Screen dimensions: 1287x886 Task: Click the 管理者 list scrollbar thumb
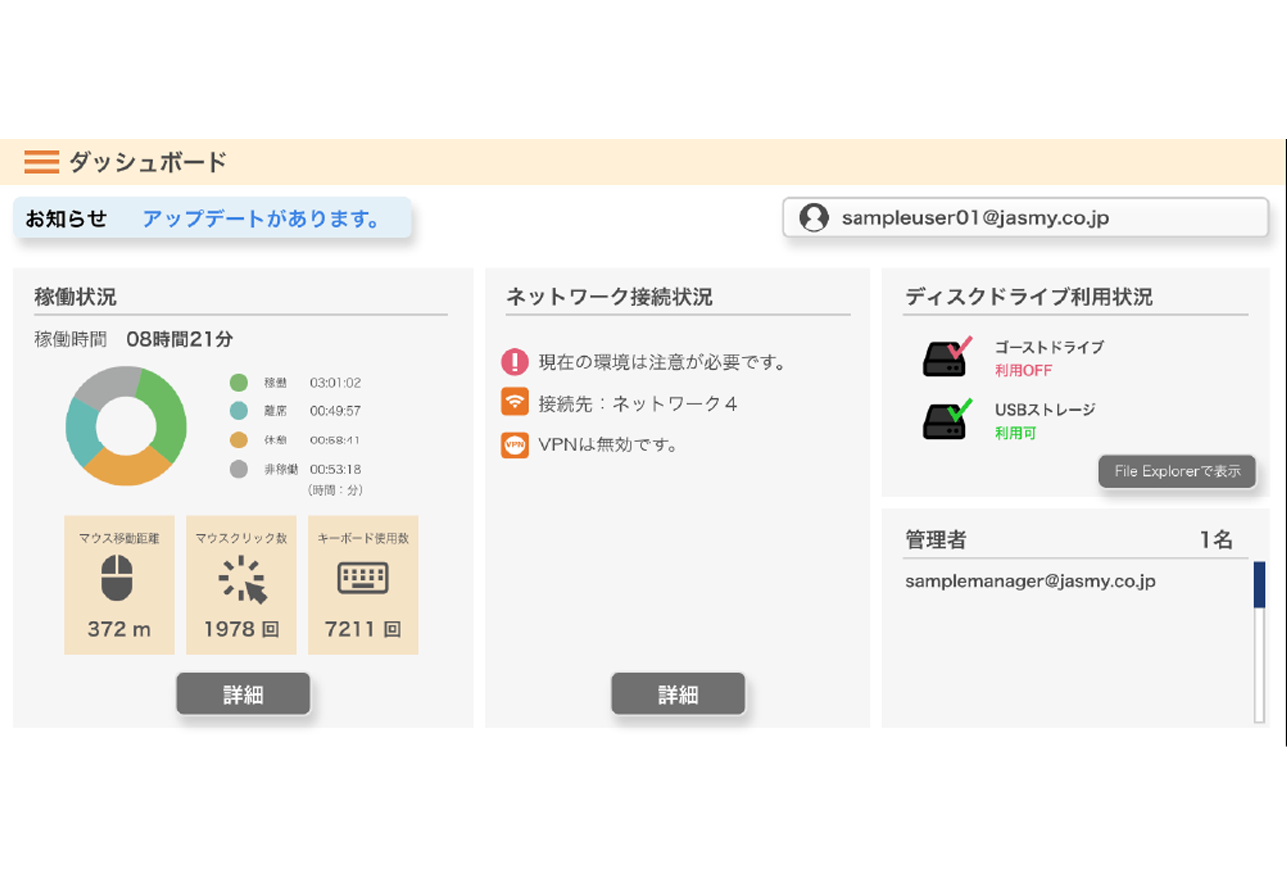(x=1259, y=585)
